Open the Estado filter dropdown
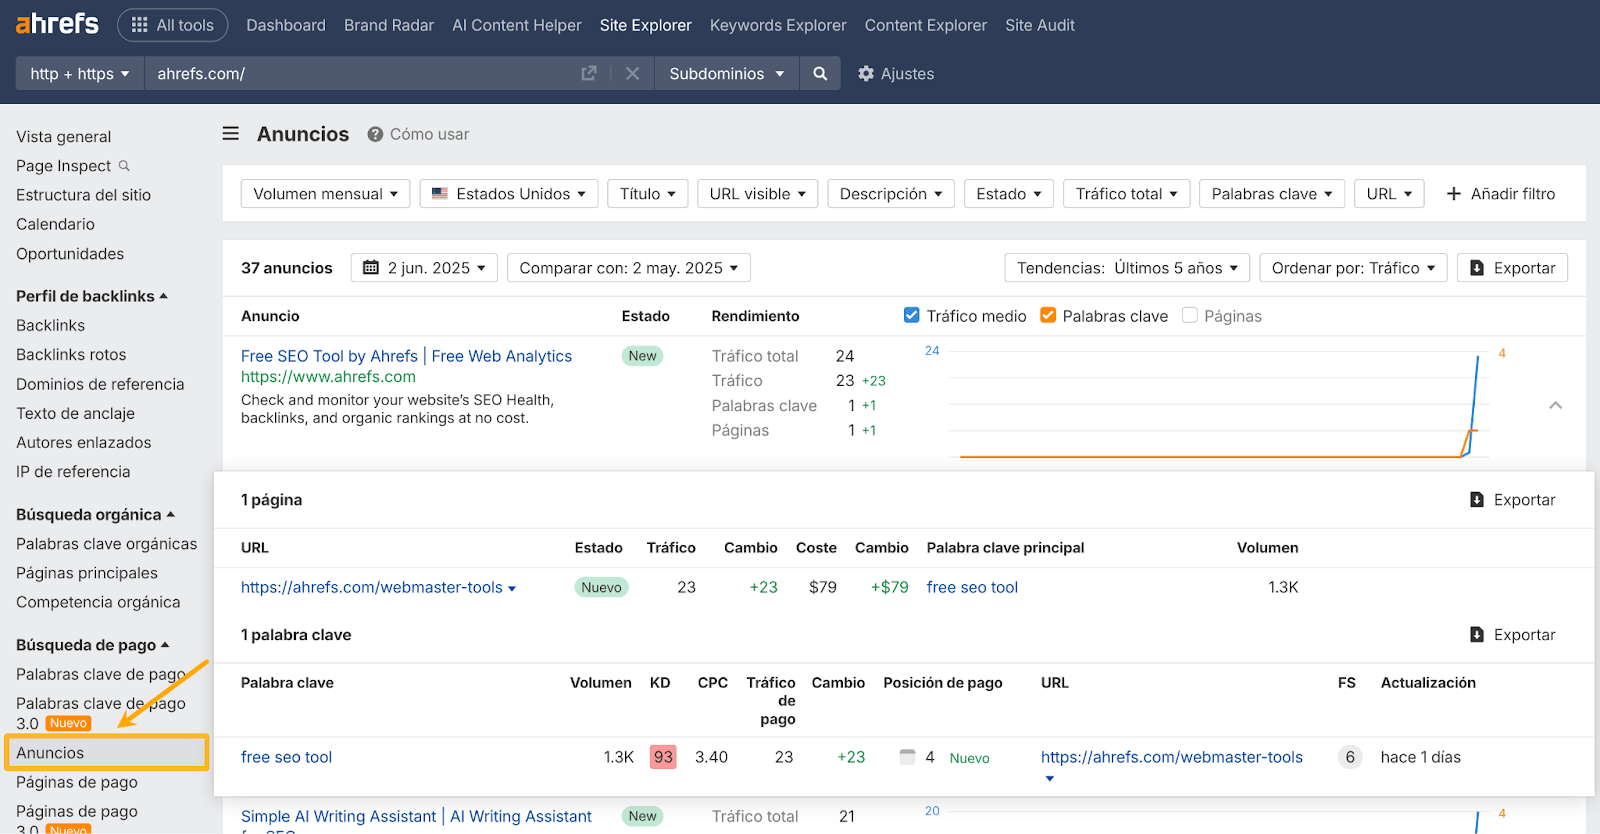The image size is (1600, 834). click(1009, 193)
